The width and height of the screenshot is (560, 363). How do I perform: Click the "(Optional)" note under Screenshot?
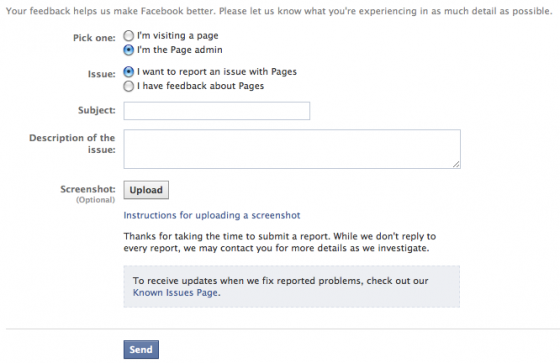pyautogui.click(x=95, y=200)
